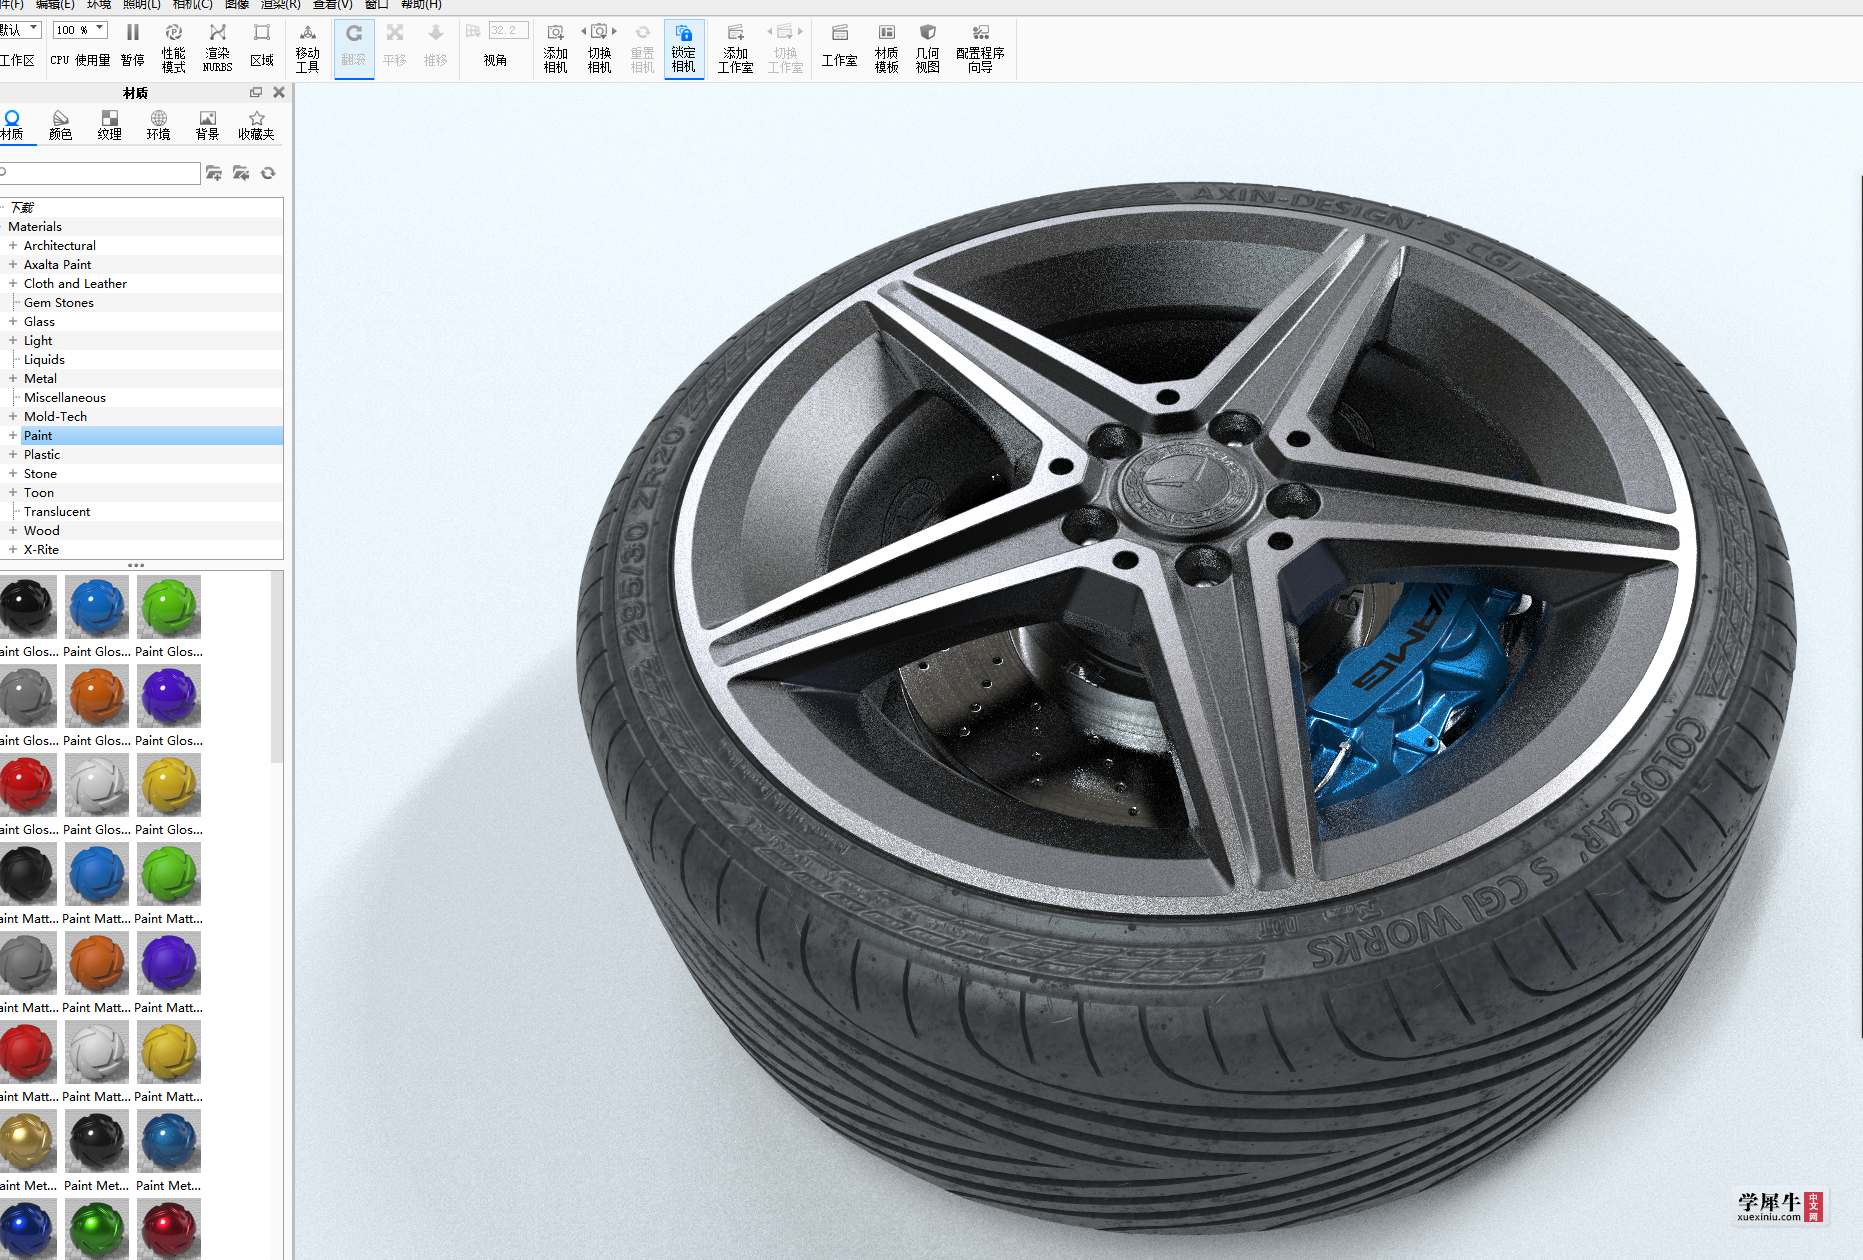The image size is (1863, 1260).
Task: Open the Geometry View (几何视图)
Action: pos(928,47)
